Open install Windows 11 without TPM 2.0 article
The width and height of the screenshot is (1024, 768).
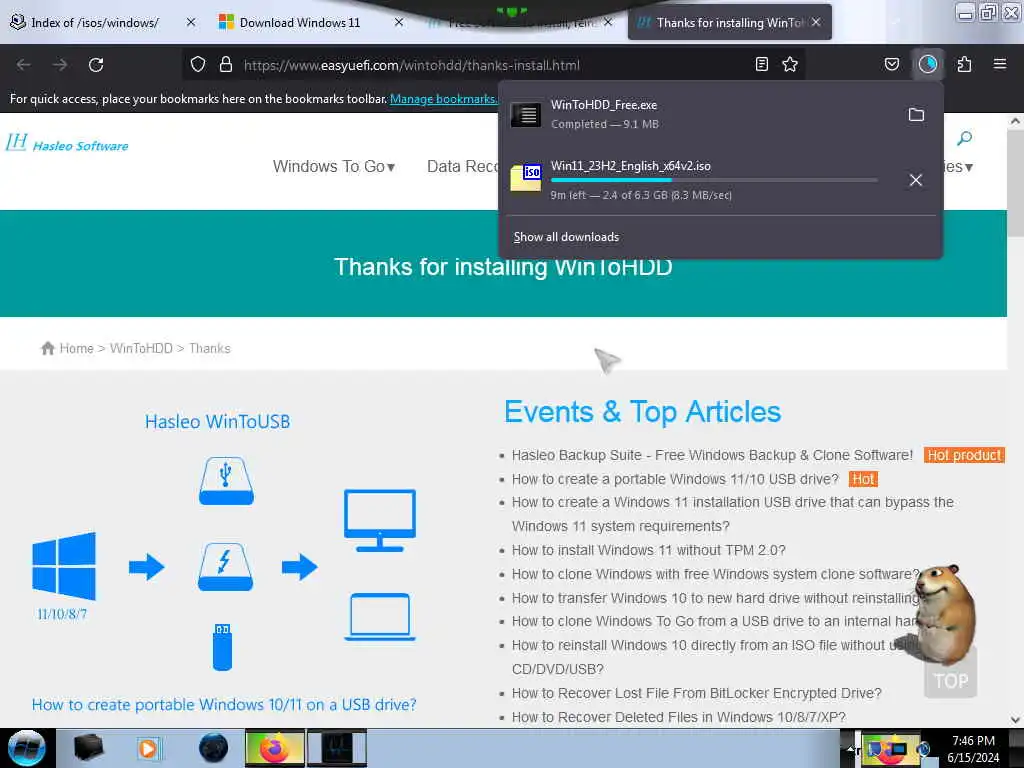coord(648,551)
